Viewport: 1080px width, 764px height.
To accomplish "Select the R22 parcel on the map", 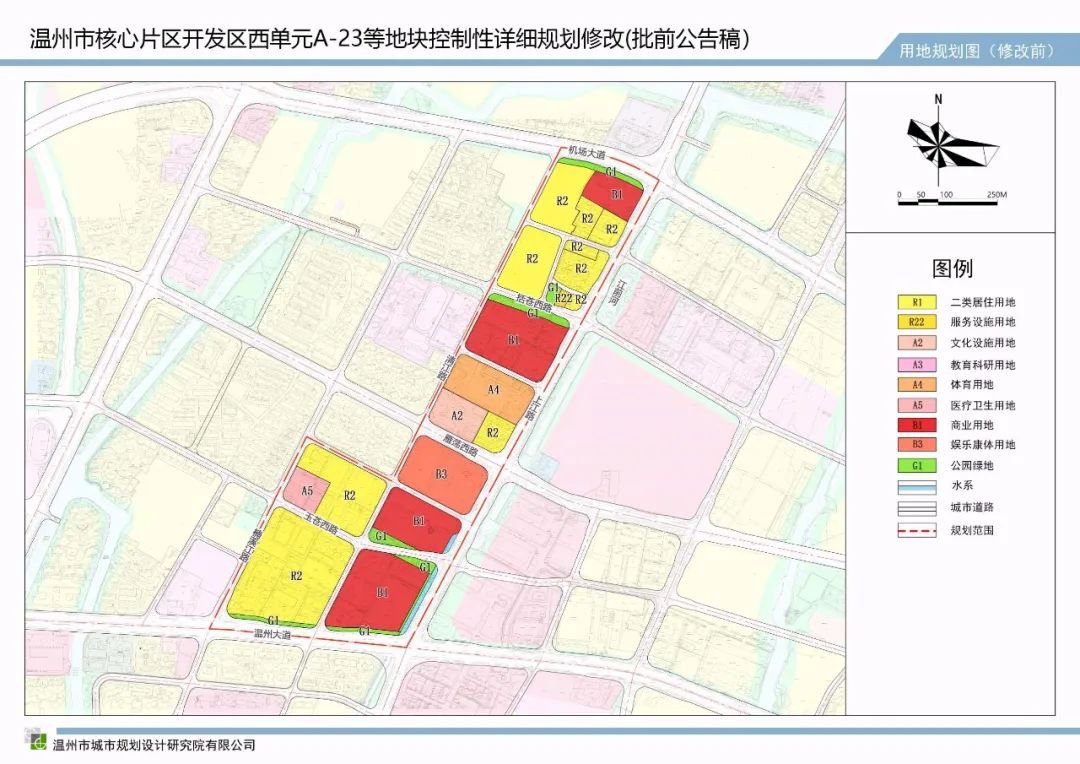I will pos(562,298).
